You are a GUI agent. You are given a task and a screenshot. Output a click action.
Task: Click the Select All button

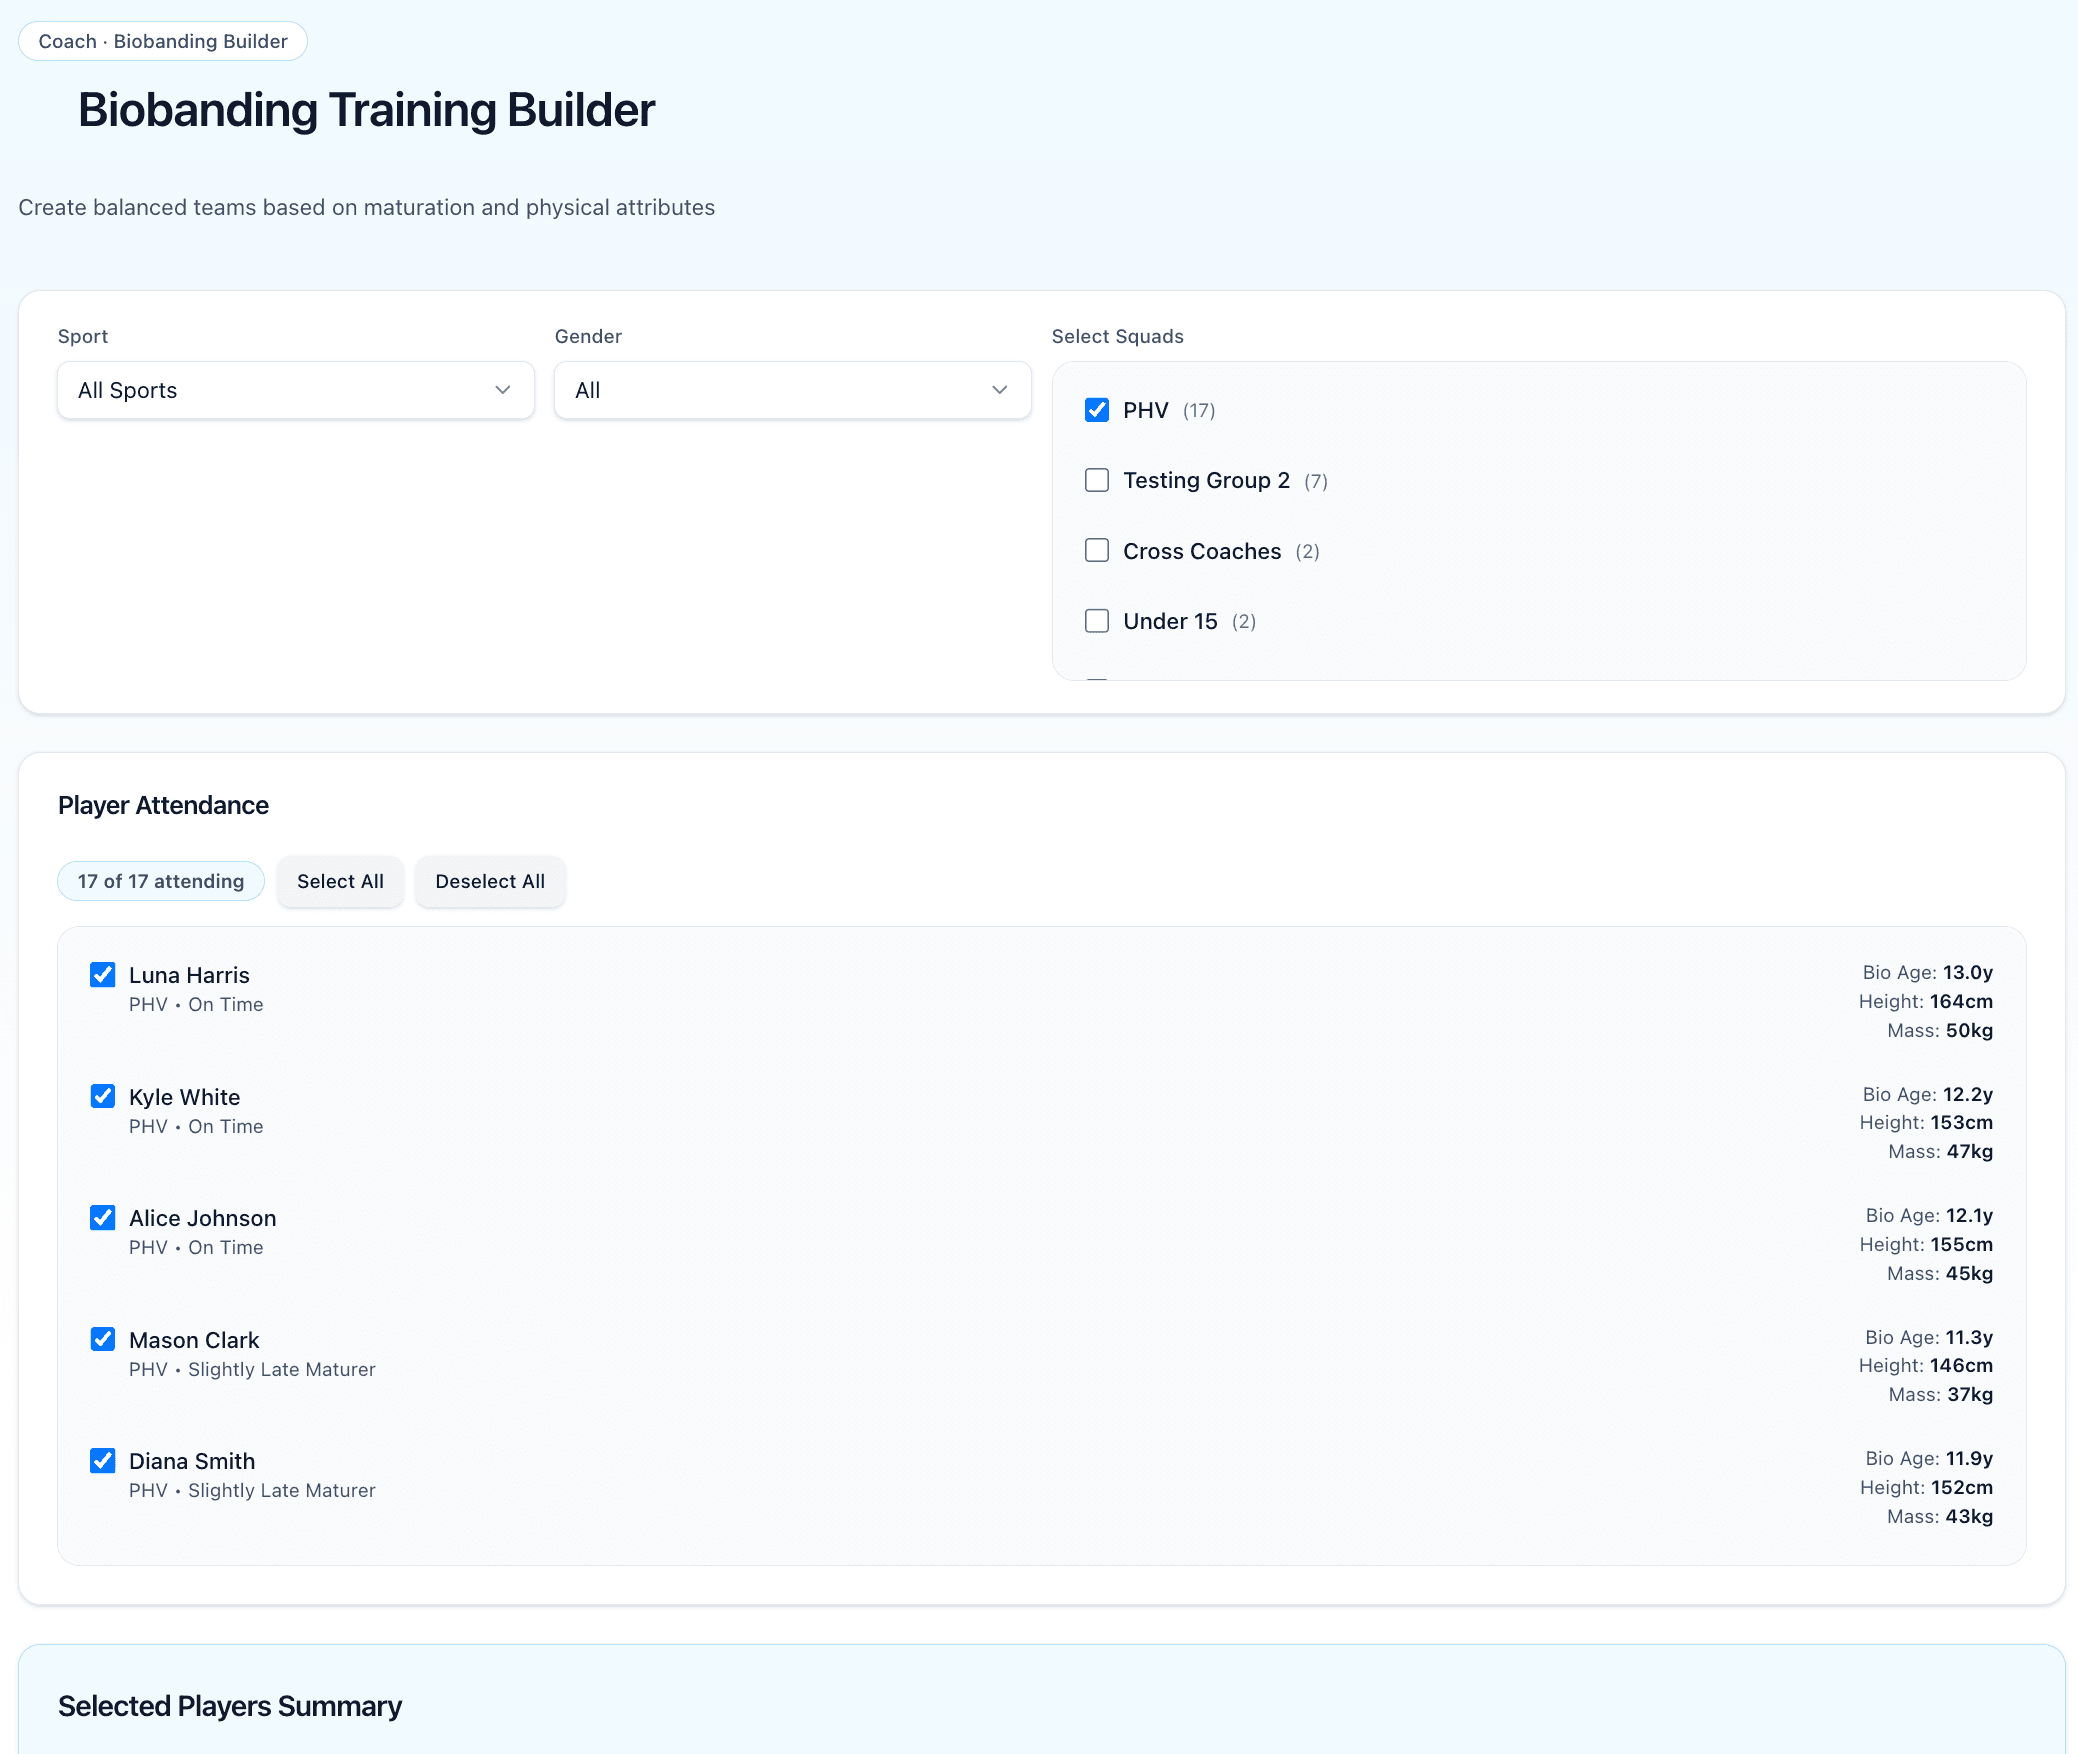tap(340, 881)
